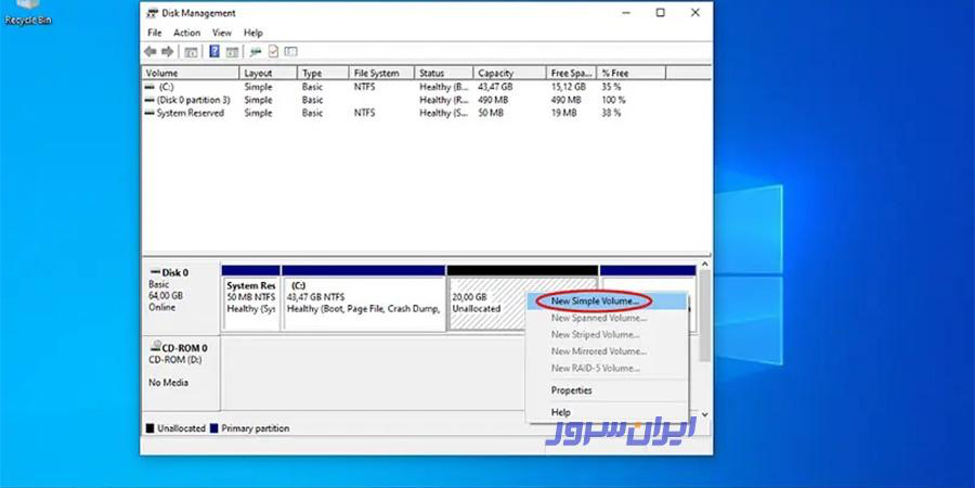Click New Mirrored Volume... context menu entry
This screenshot has width=977, height=489.
(x=608, y=352)
